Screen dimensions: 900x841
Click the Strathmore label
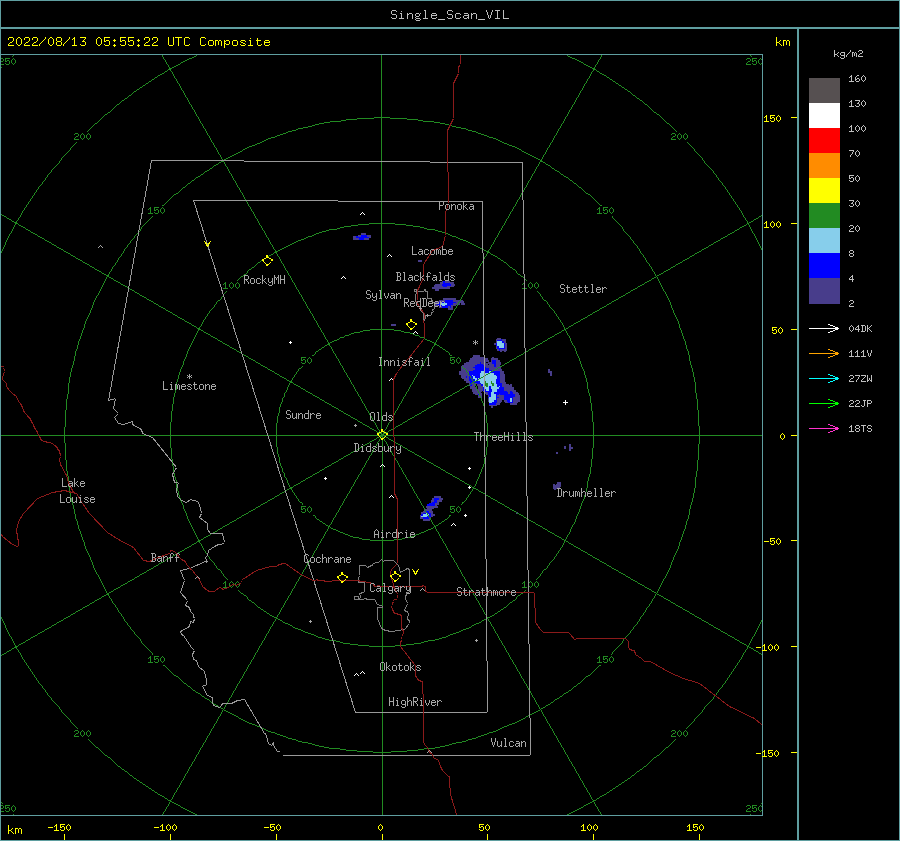coord(486,592)
